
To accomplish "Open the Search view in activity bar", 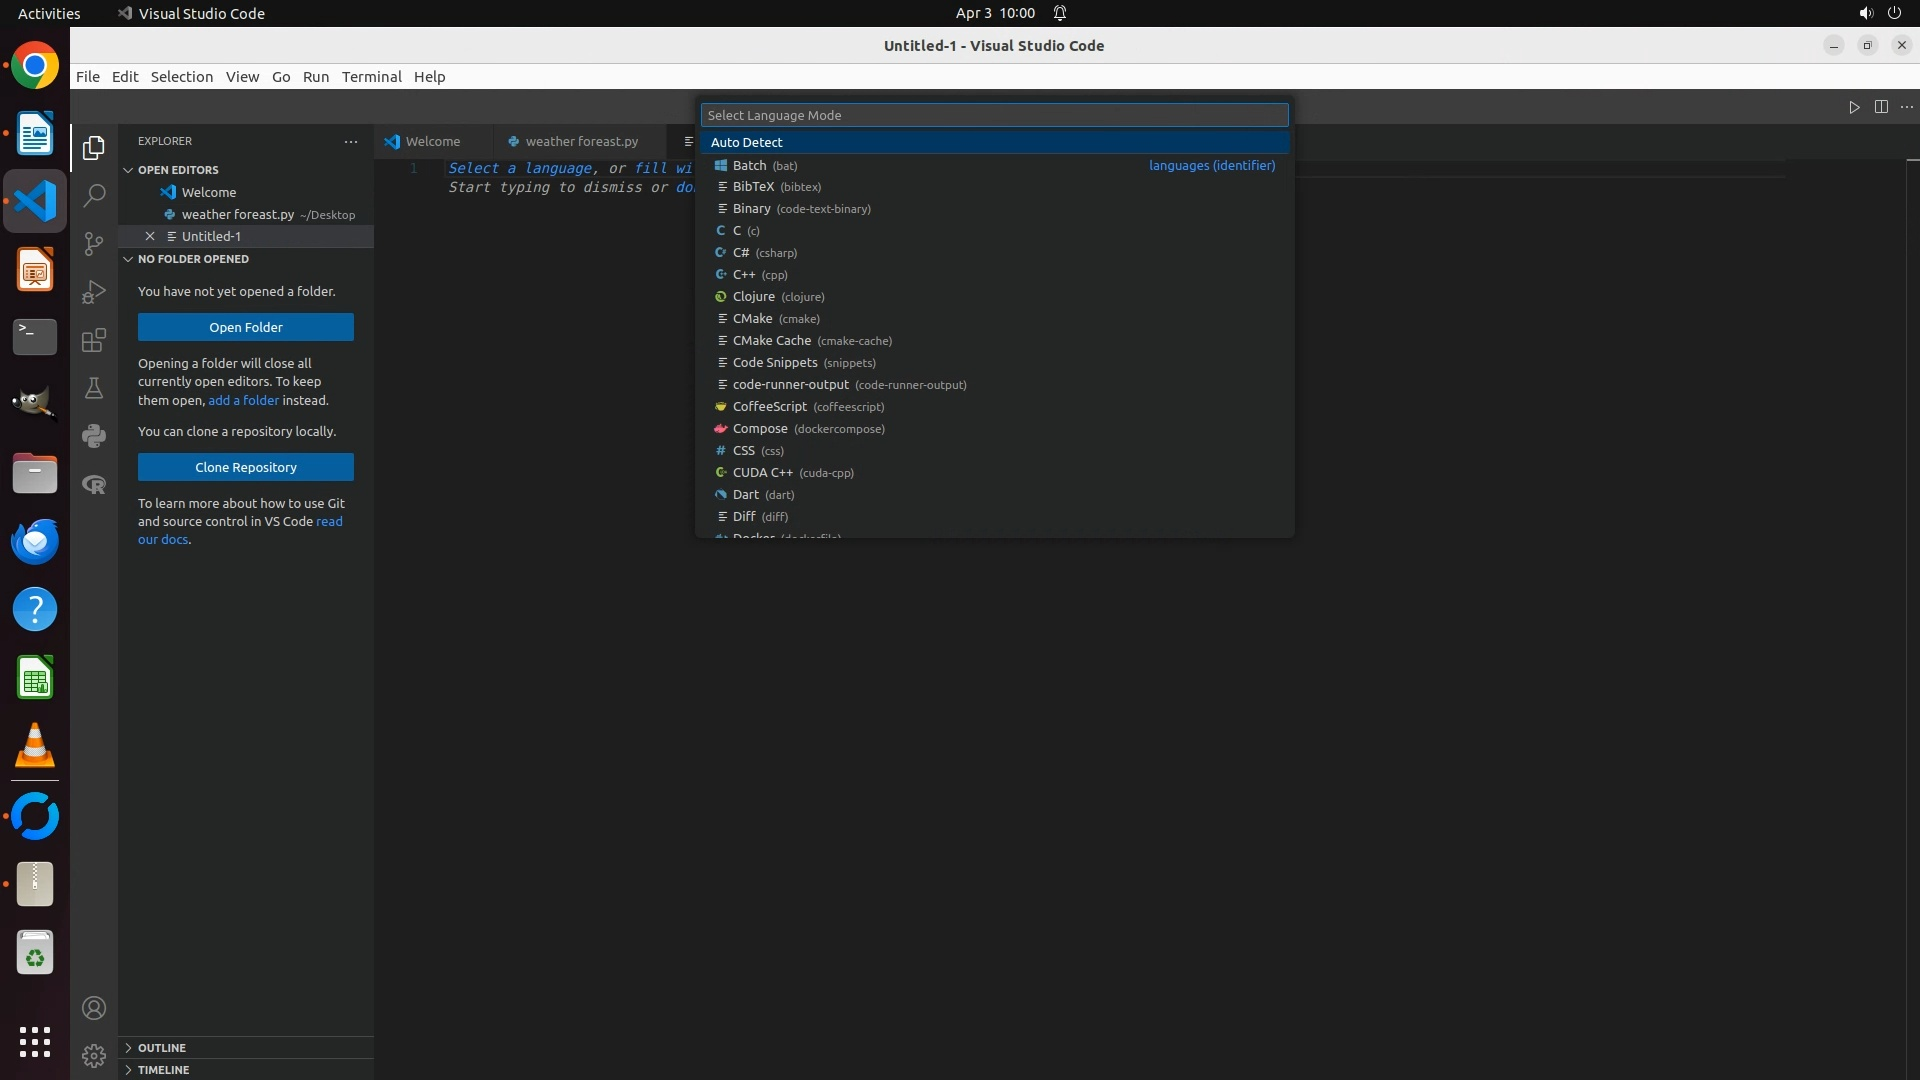I will 94,195.
